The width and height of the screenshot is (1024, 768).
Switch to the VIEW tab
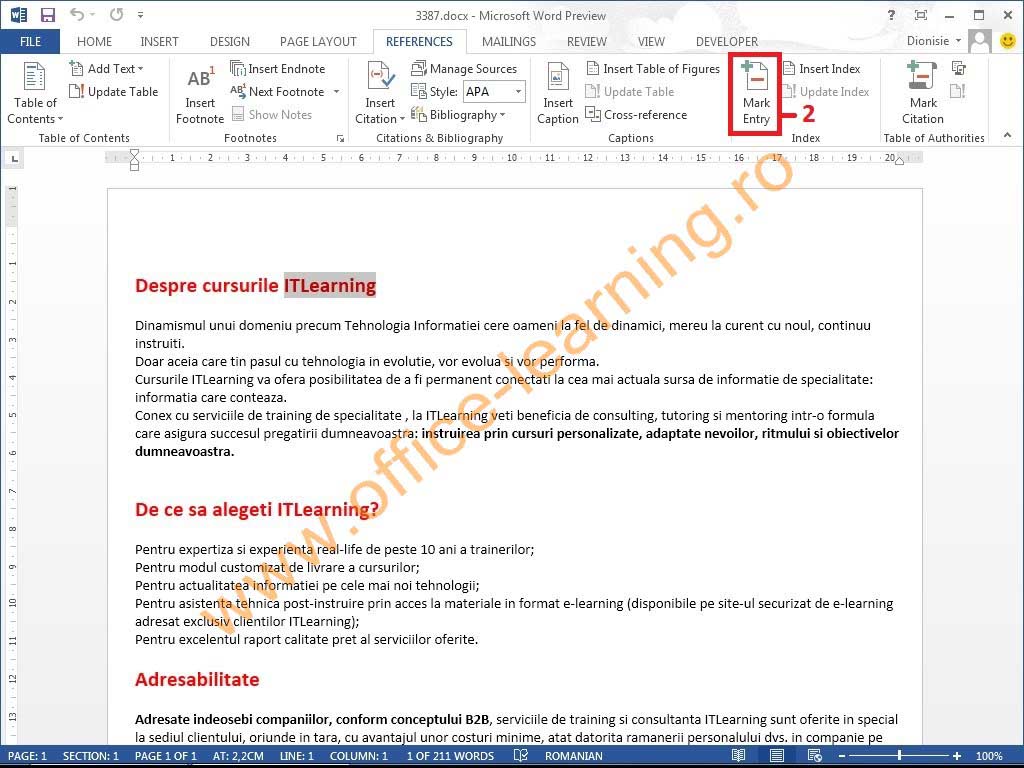(x=651, y=41)
